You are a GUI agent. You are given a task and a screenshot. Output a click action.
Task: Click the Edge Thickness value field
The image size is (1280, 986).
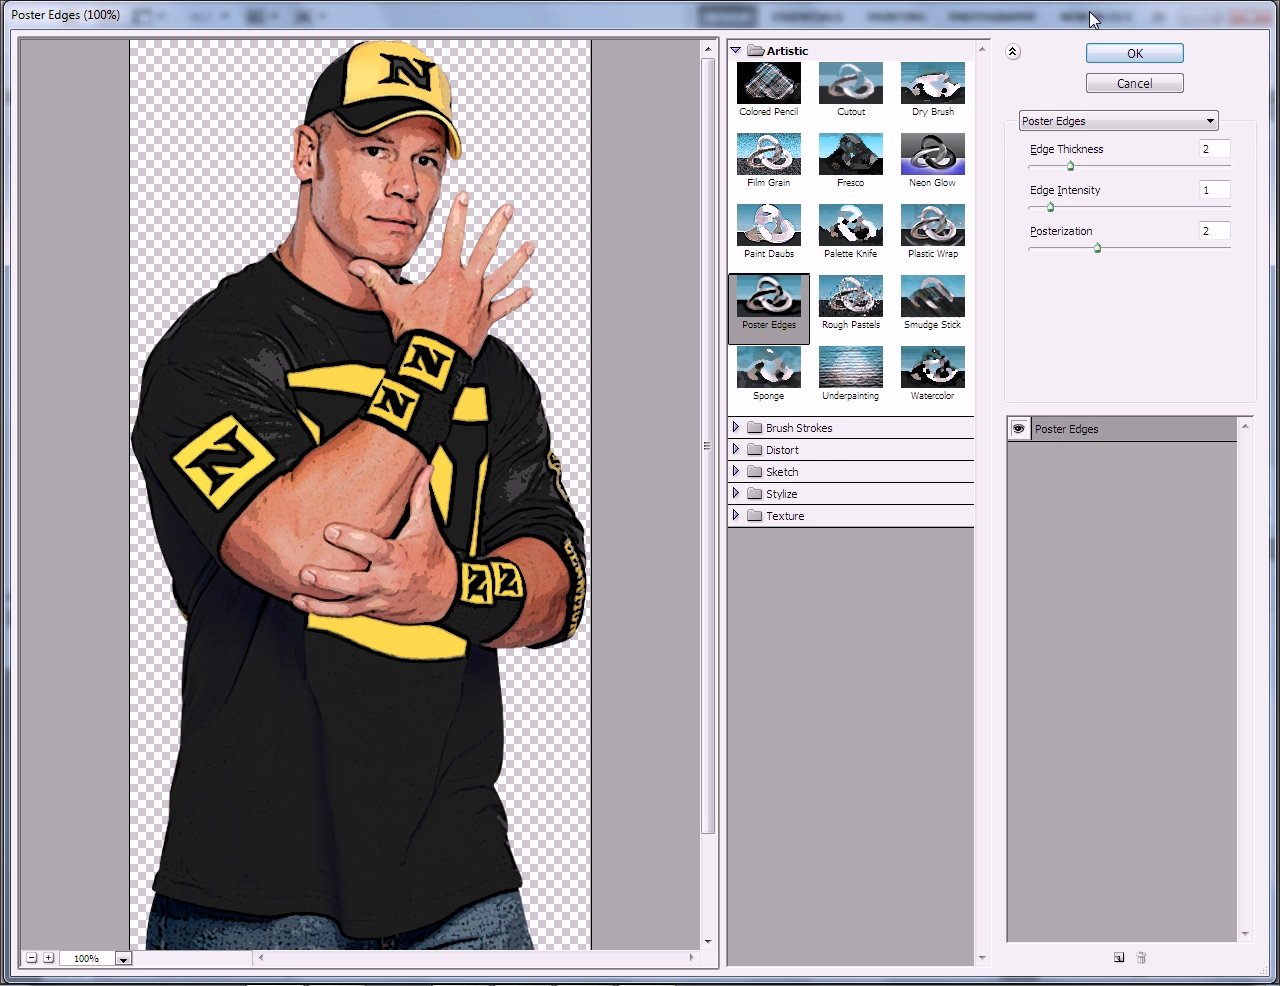(1215, 149)
